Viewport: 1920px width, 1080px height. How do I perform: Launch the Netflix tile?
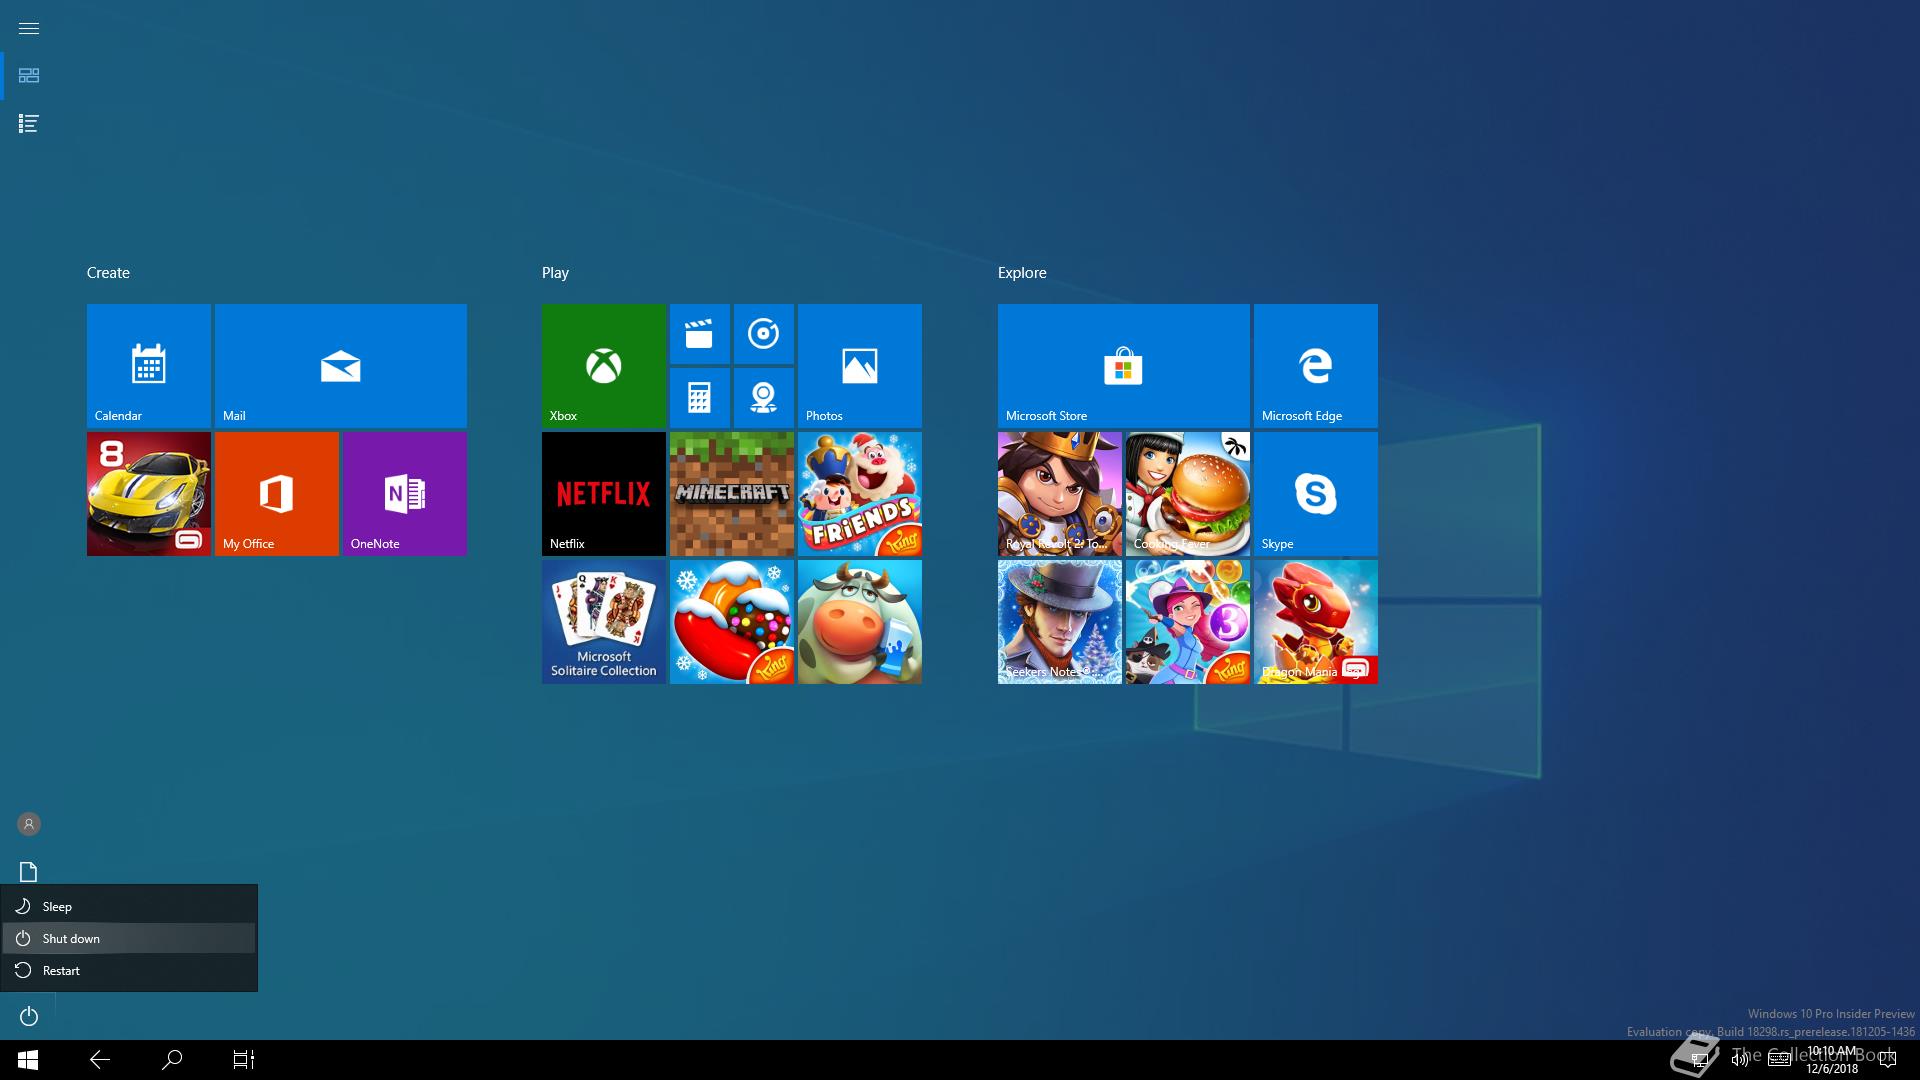(603, 494)
